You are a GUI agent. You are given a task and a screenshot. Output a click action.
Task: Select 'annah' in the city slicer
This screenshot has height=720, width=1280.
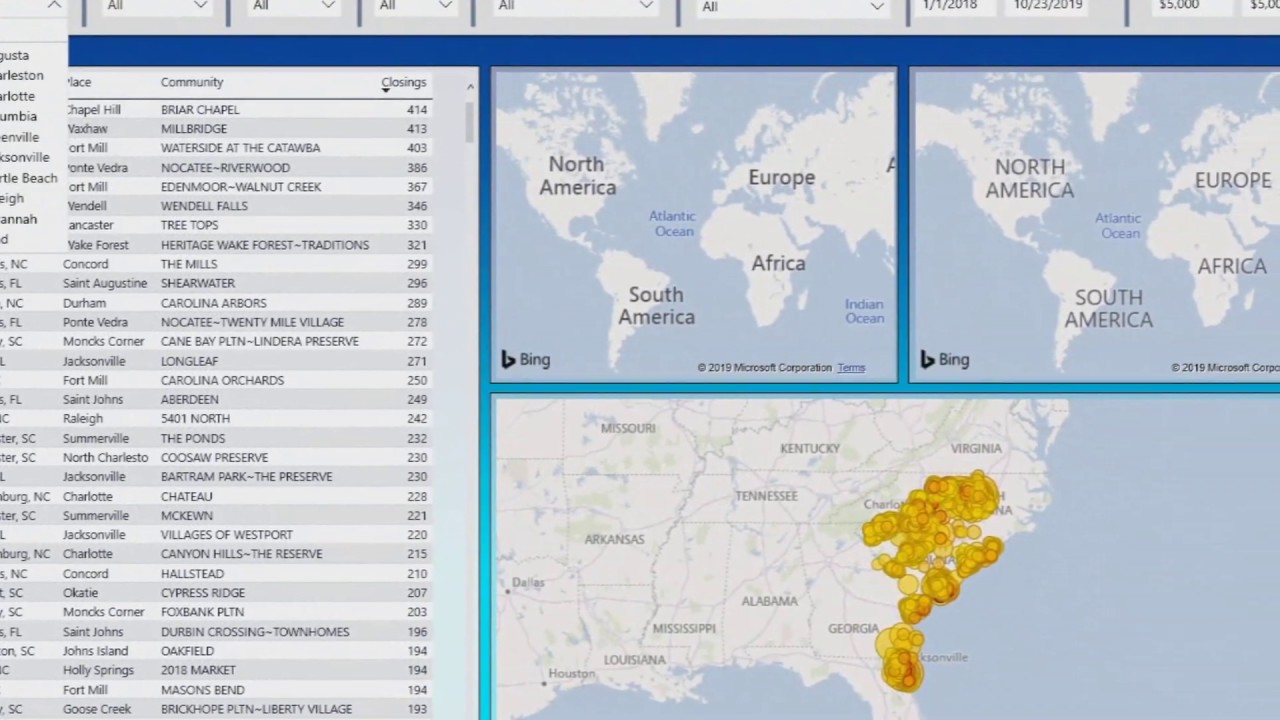19,219
